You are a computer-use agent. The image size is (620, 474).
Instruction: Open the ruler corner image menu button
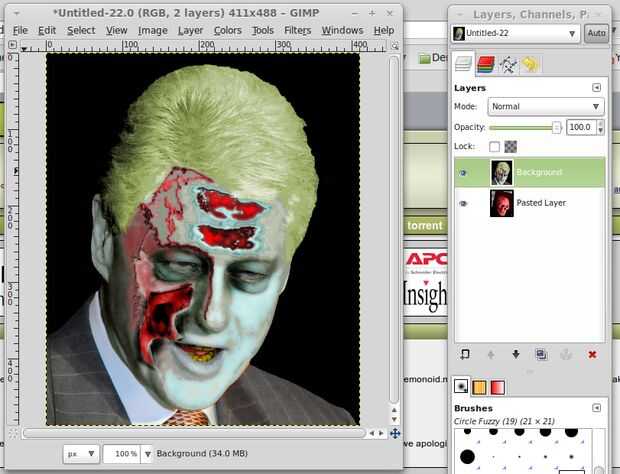point(12,45)
